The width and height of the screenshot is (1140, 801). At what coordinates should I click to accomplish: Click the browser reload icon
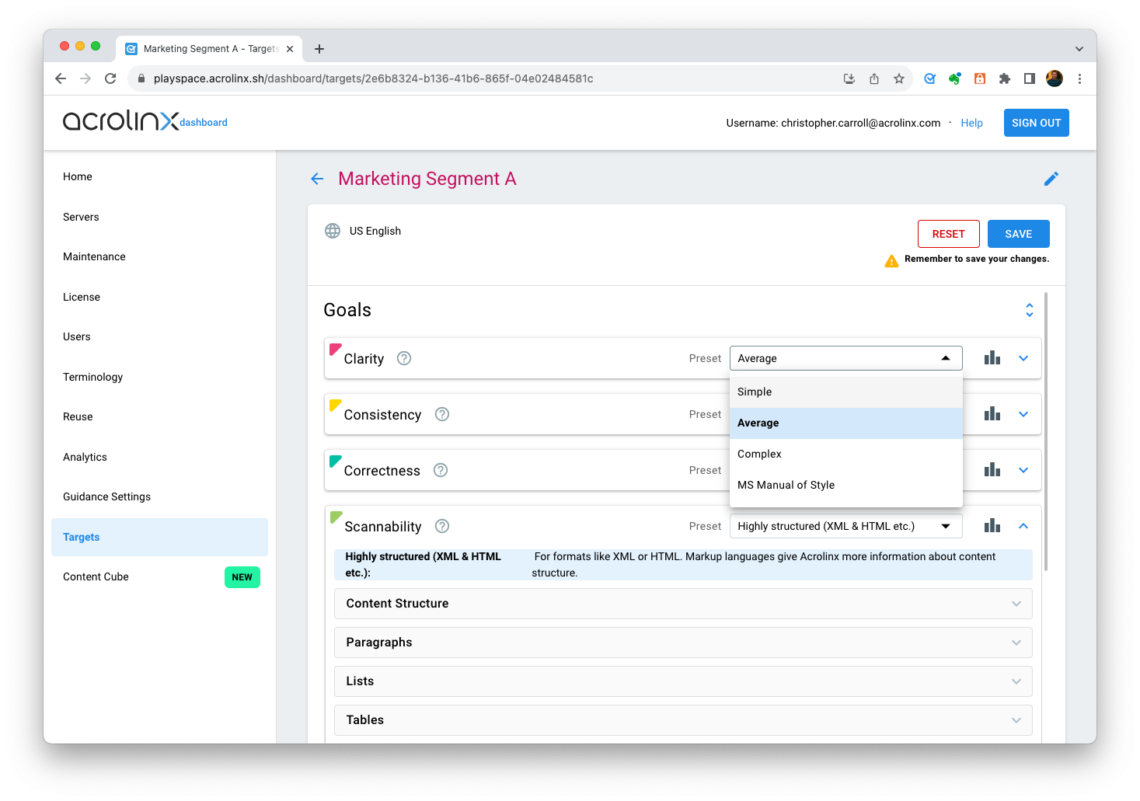pos(111,79)
